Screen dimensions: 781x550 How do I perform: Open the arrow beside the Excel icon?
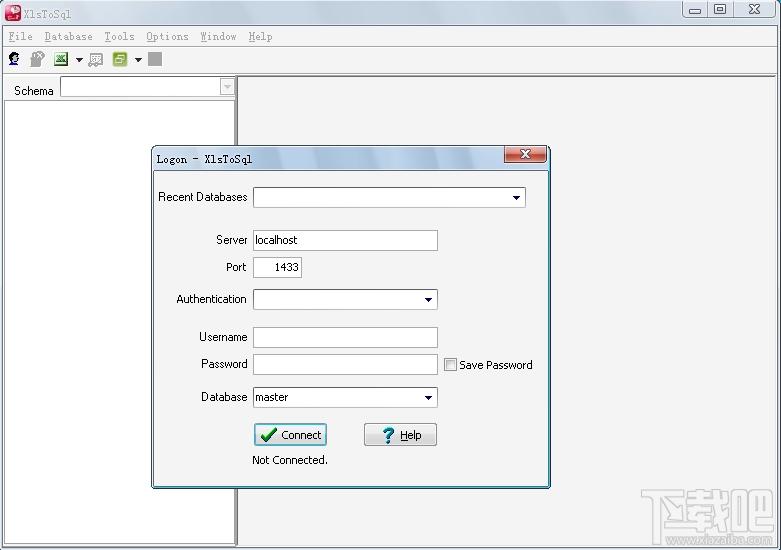click(79, 60)
